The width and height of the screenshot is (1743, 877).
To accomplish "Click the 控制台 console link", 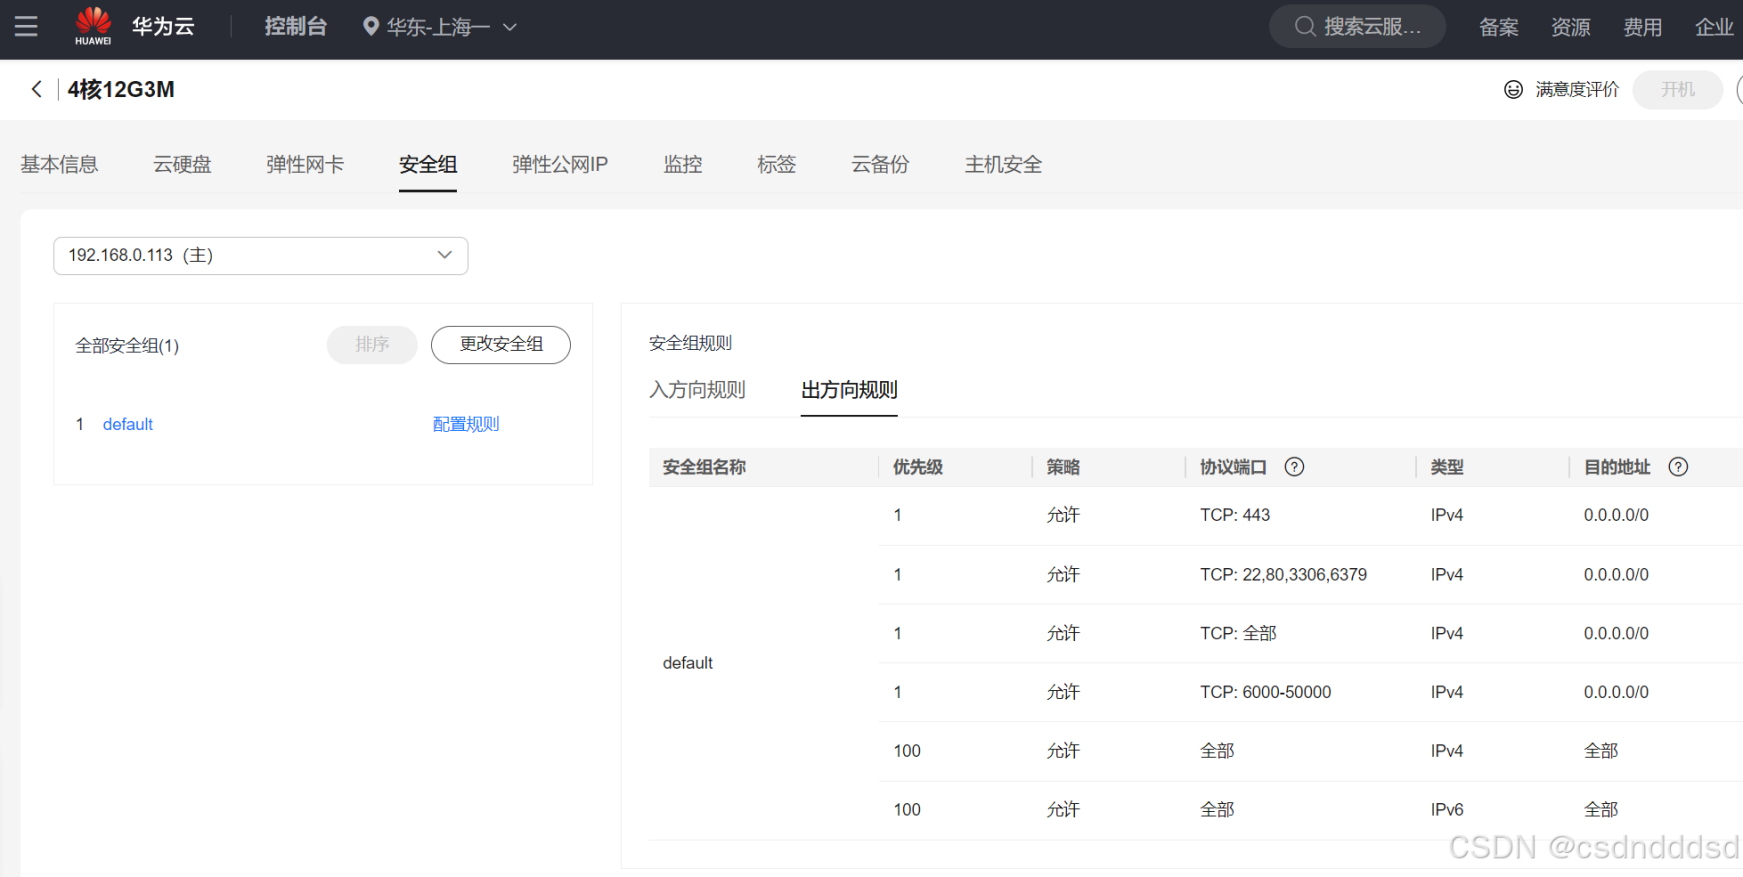I will pyautogui.click(x=295, y=27).
